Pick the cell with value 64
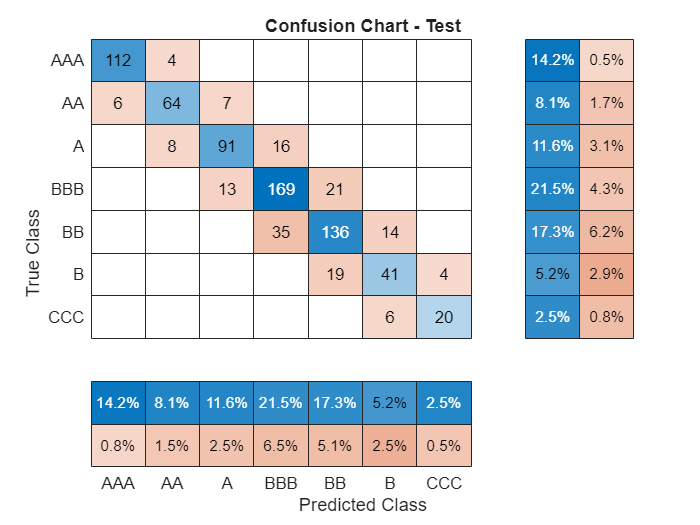Screen dimensions: 700x525 (x=172, y=103)
